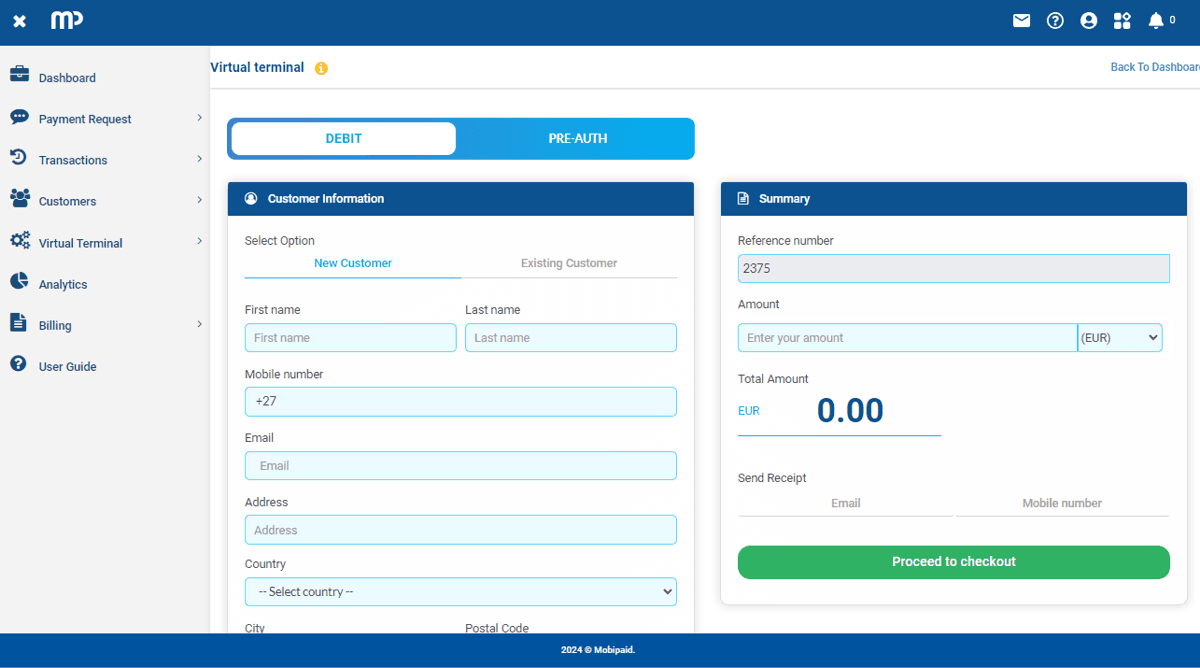Close the sidebar with the X icon
The height and width of the screenshot is (668, 1200).
pos(20,21)
